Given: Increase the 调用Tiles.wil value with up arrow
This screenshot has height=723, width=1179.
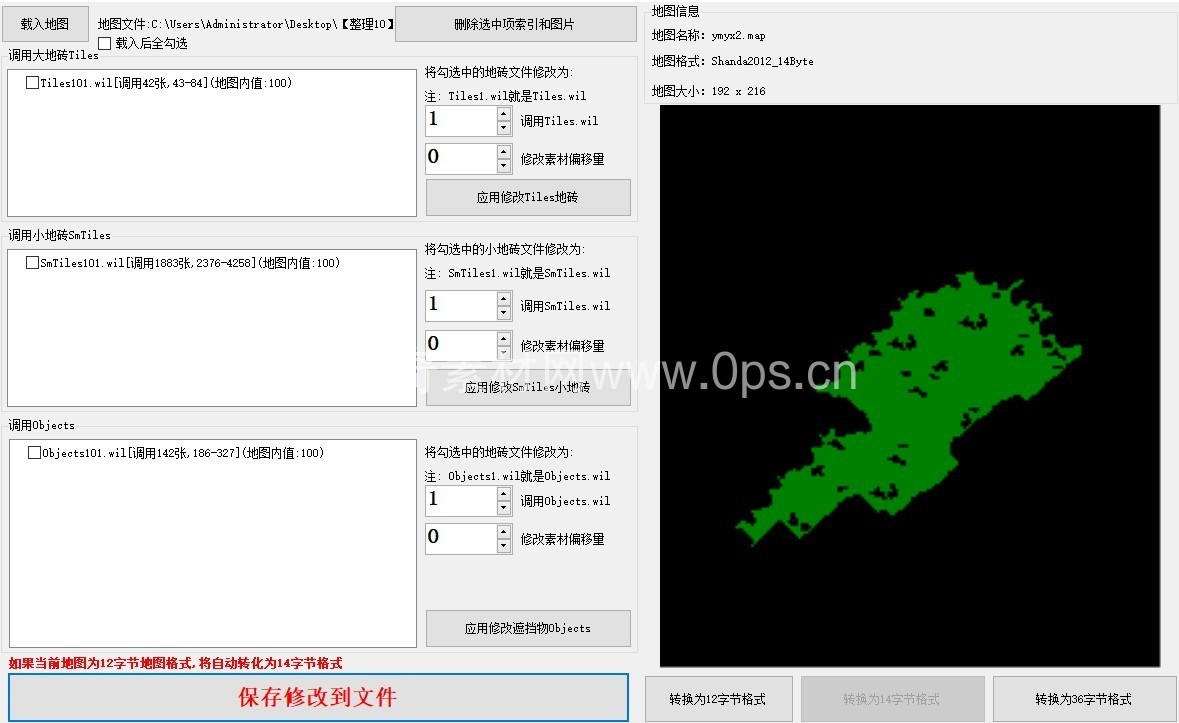Looking at the screenshot, I should pos(504,114).
